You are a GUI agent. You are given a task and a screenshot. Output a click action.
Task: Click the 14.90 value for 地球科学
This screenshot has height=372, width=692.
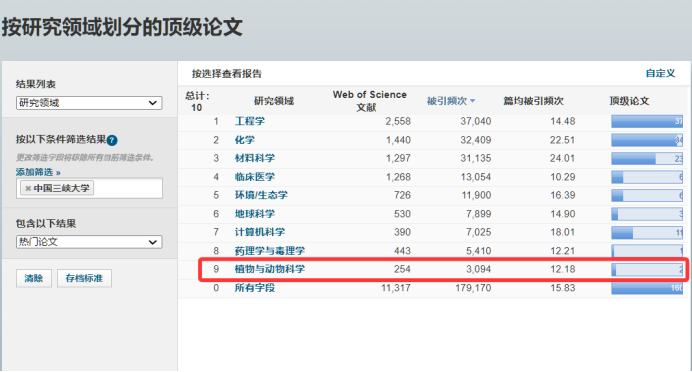[563, 214]
